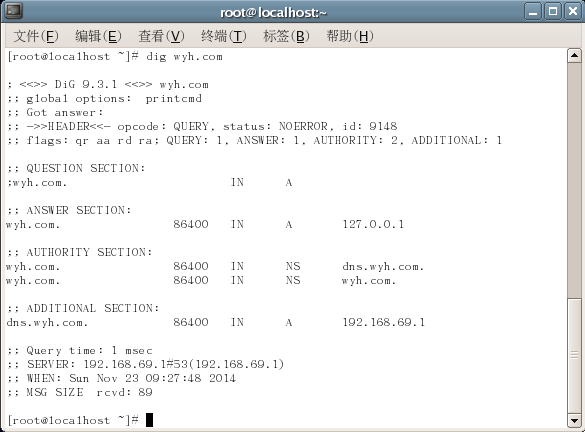This screenshot has height=432, width=585.
Task: Click the terminal window menu icon in title bar
Action: [14, 11]
